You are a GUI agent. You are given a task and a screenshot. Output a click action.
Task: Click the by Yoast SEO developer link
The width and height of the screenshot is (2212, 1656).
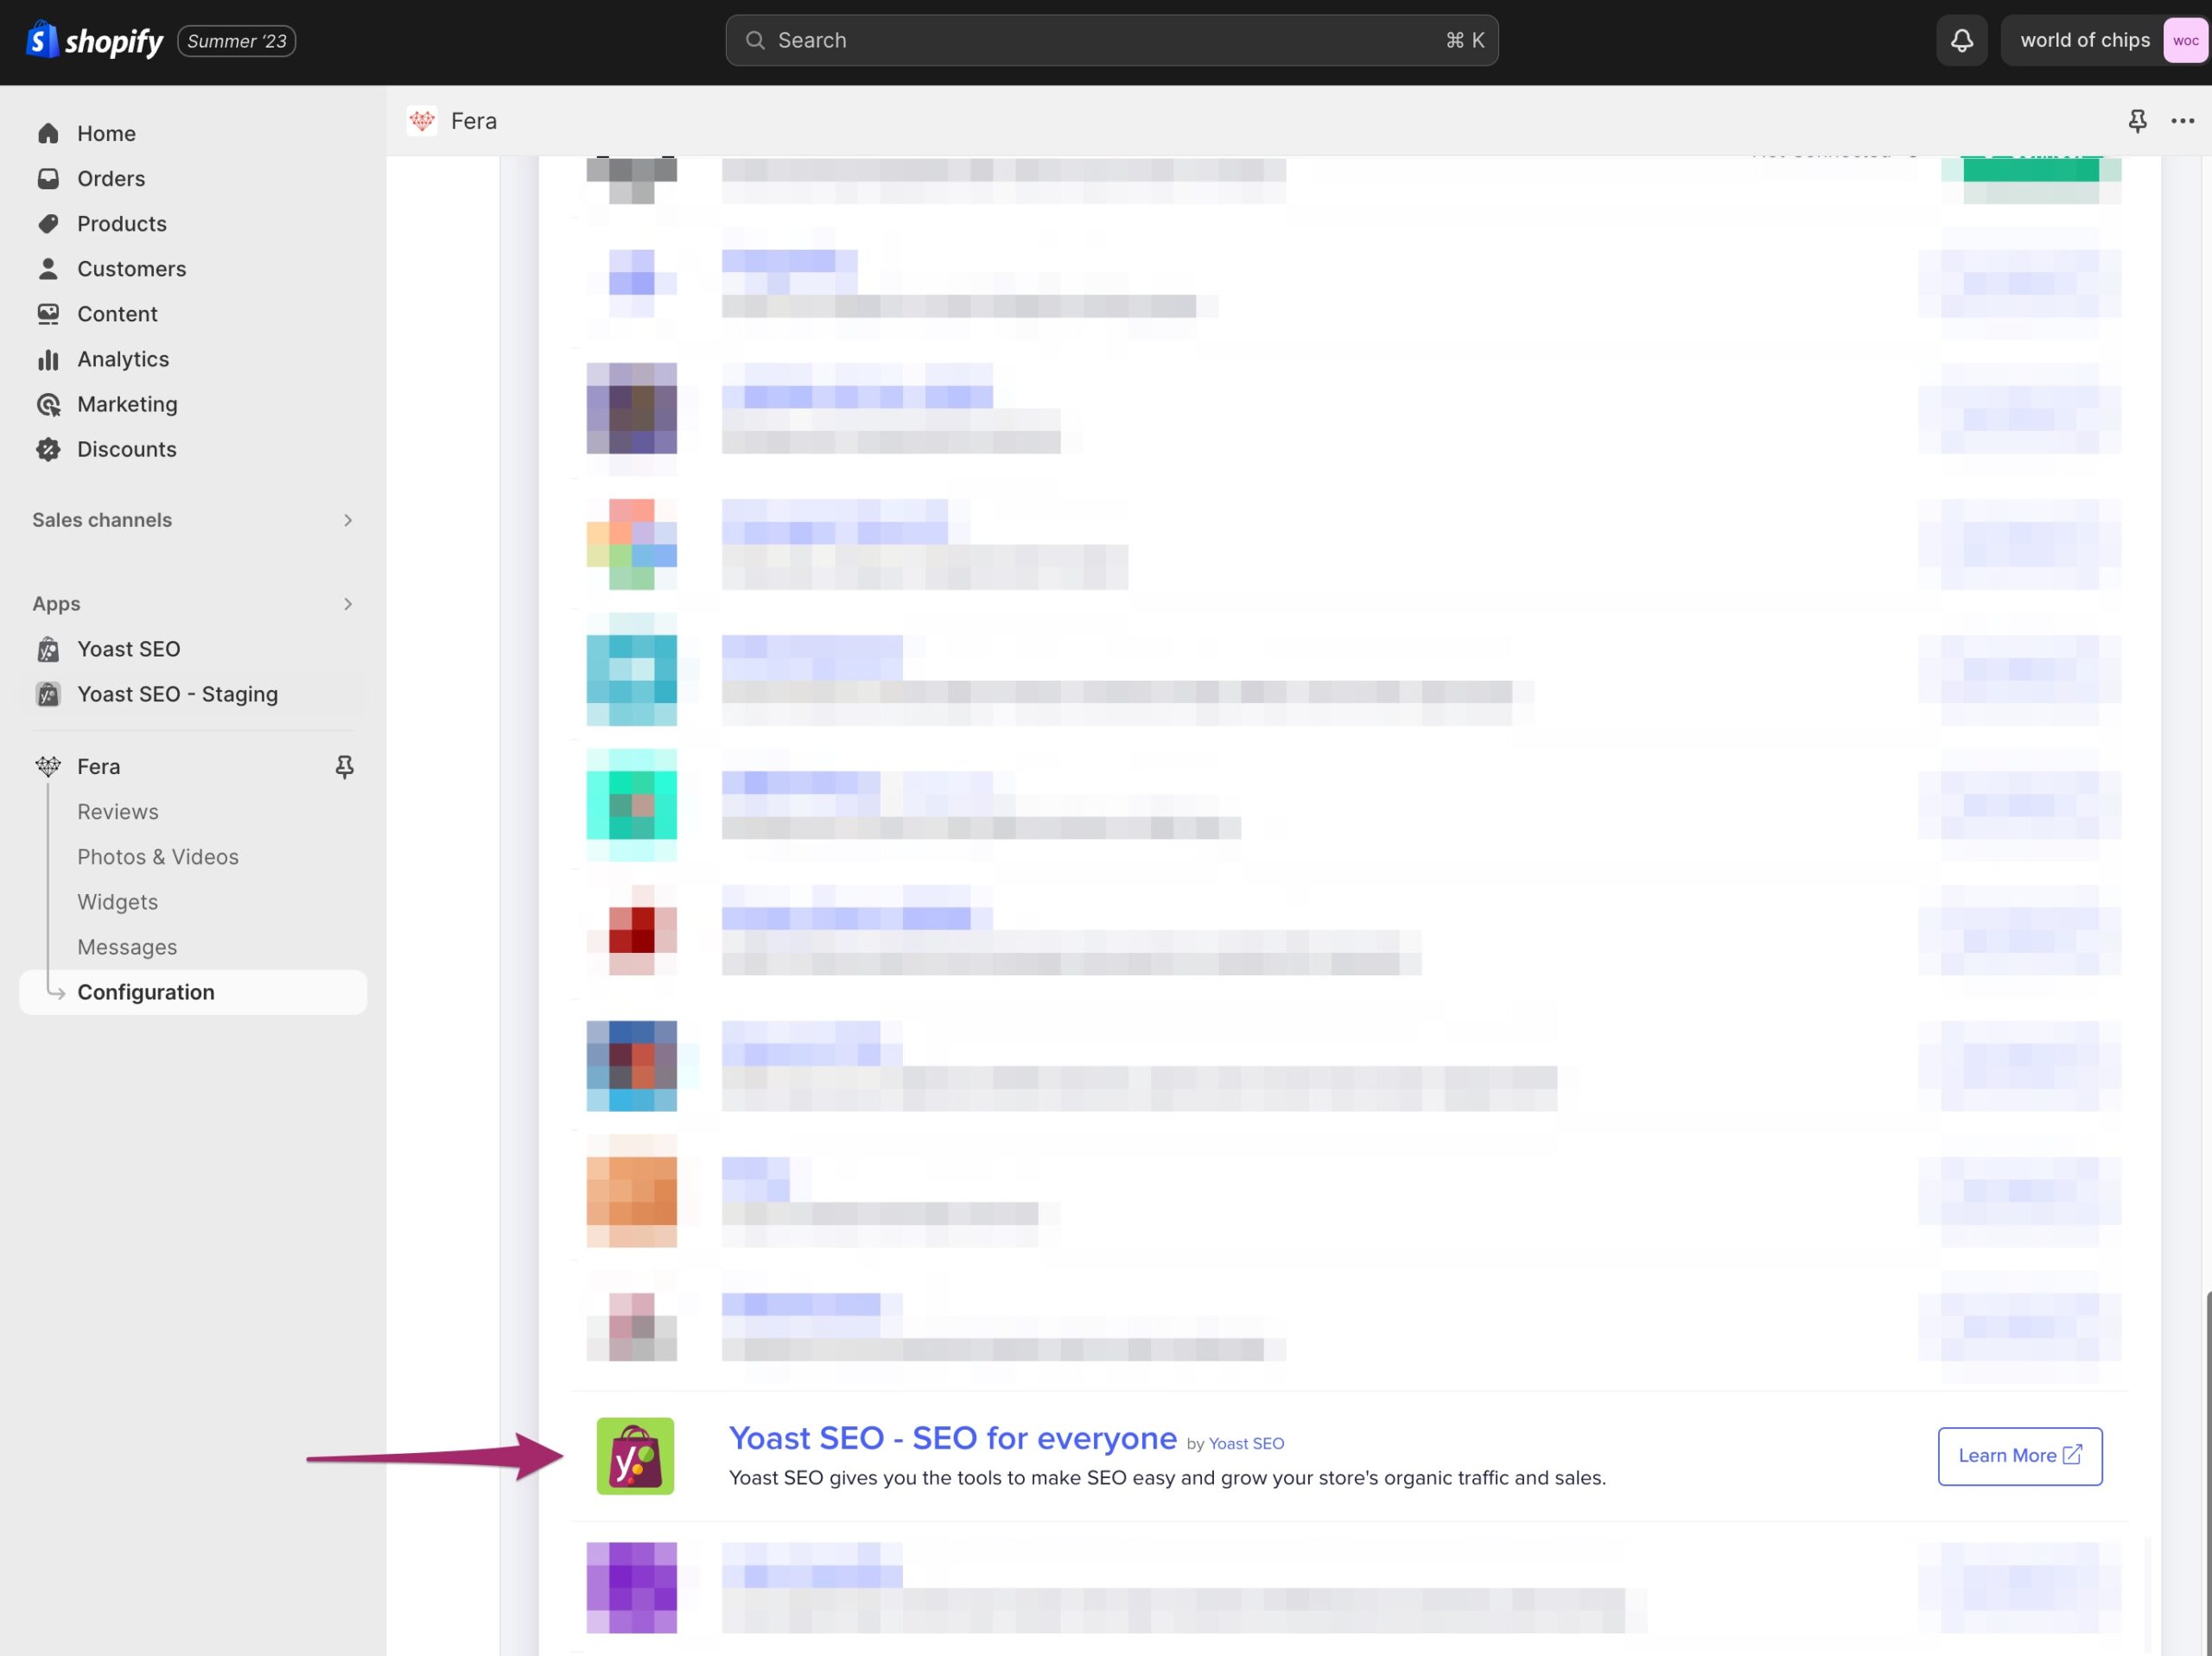click(x=1245, y=1444)
